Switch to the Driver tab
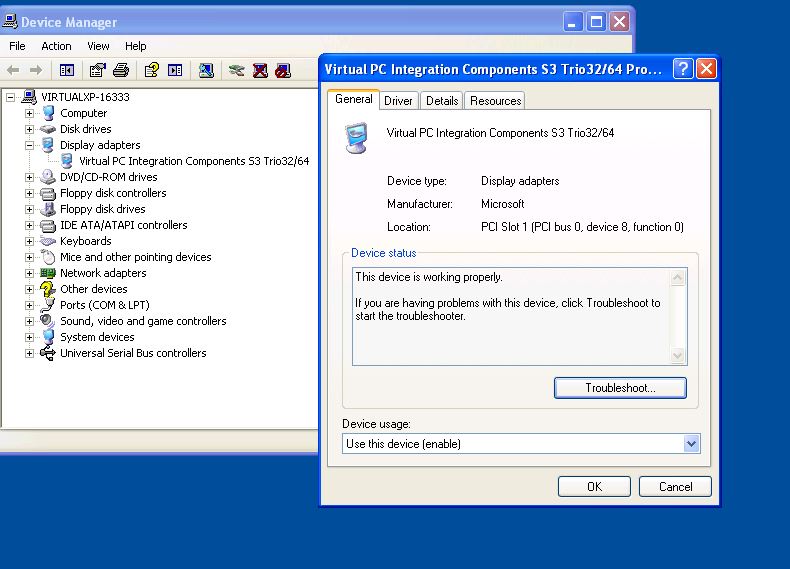Viewport: 790px width, 569px height. point(398,101)
